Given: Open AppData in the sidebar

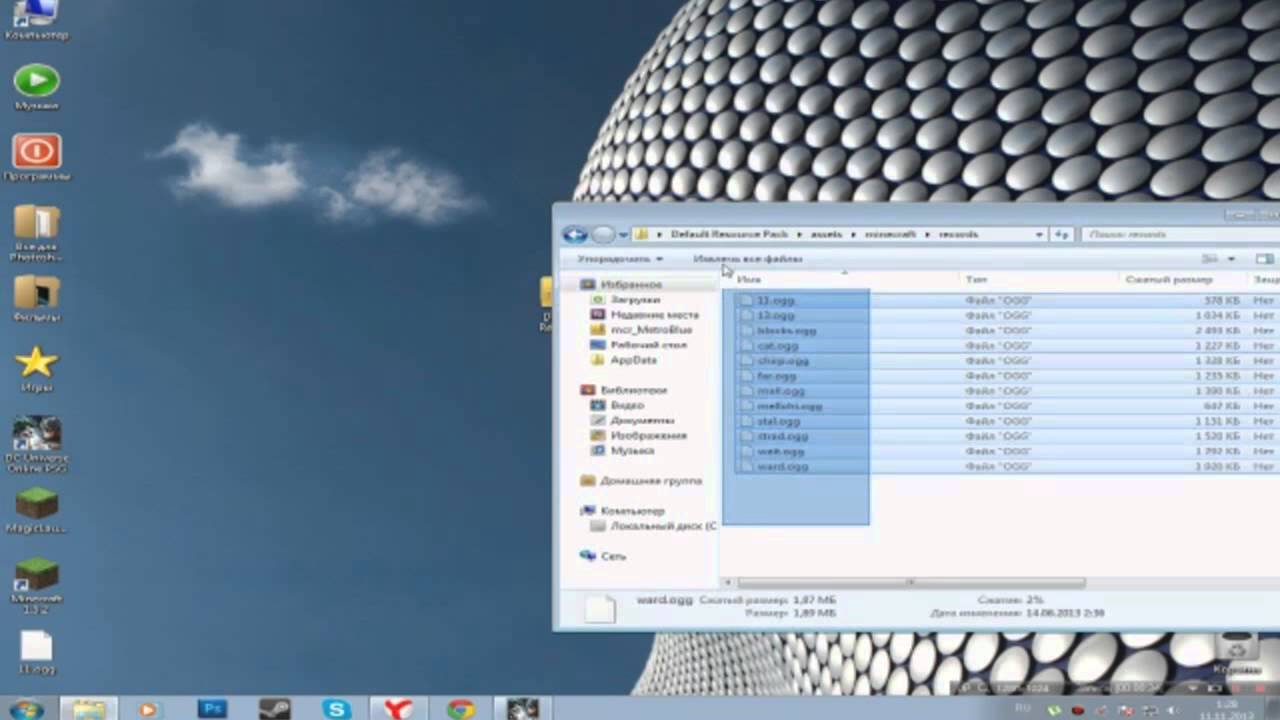Looking at the screenshot, I should coord(633,360).
